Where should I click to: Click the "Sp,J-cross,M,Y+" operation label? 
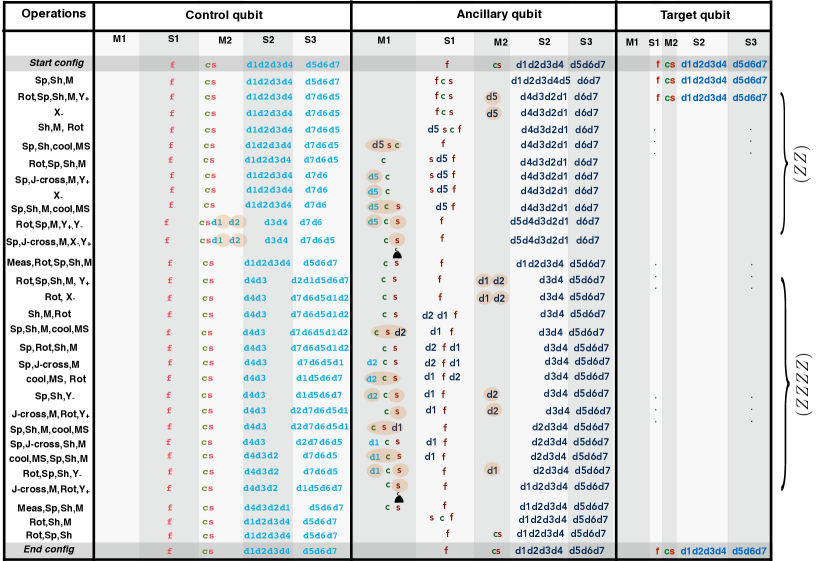[52, 180]
